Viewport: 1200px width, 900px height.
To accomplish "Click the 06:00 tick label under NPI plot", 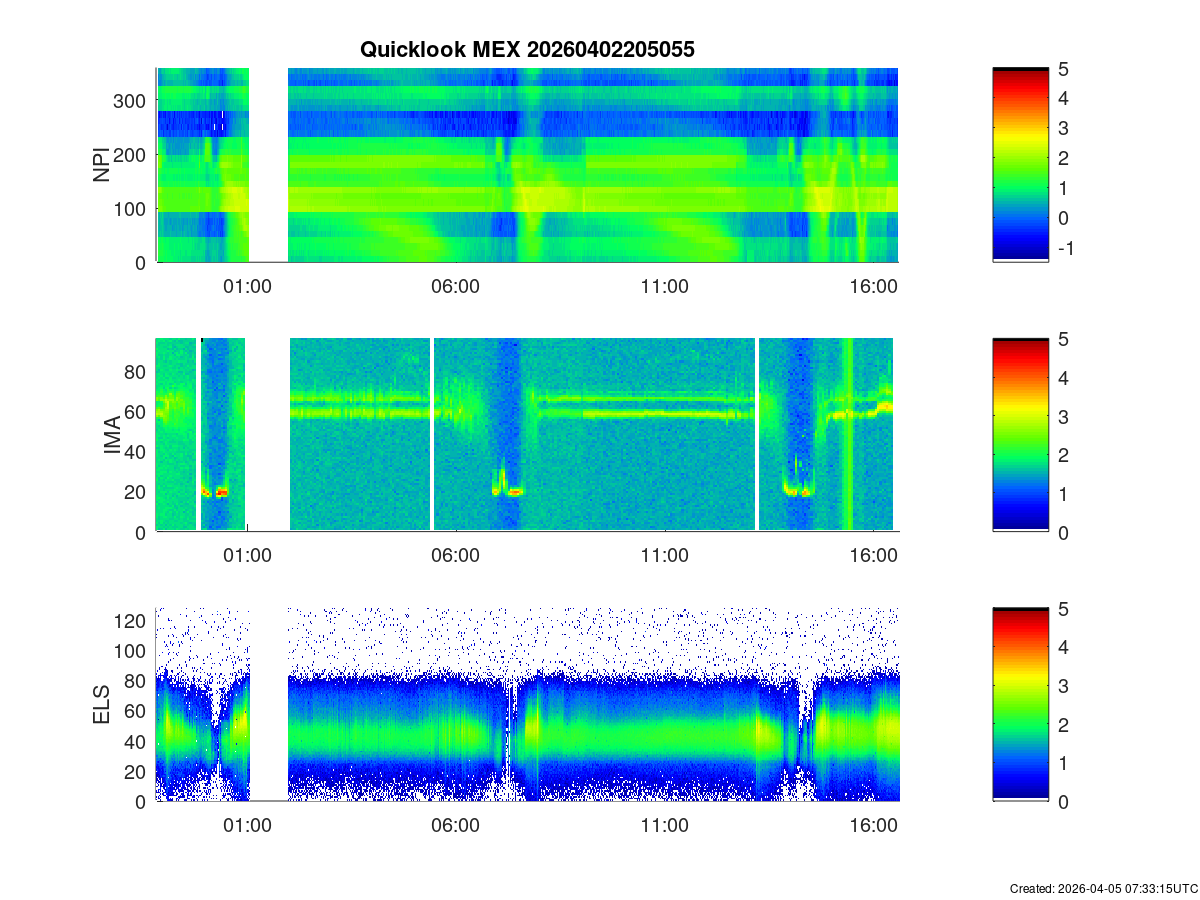I will 455,286.
